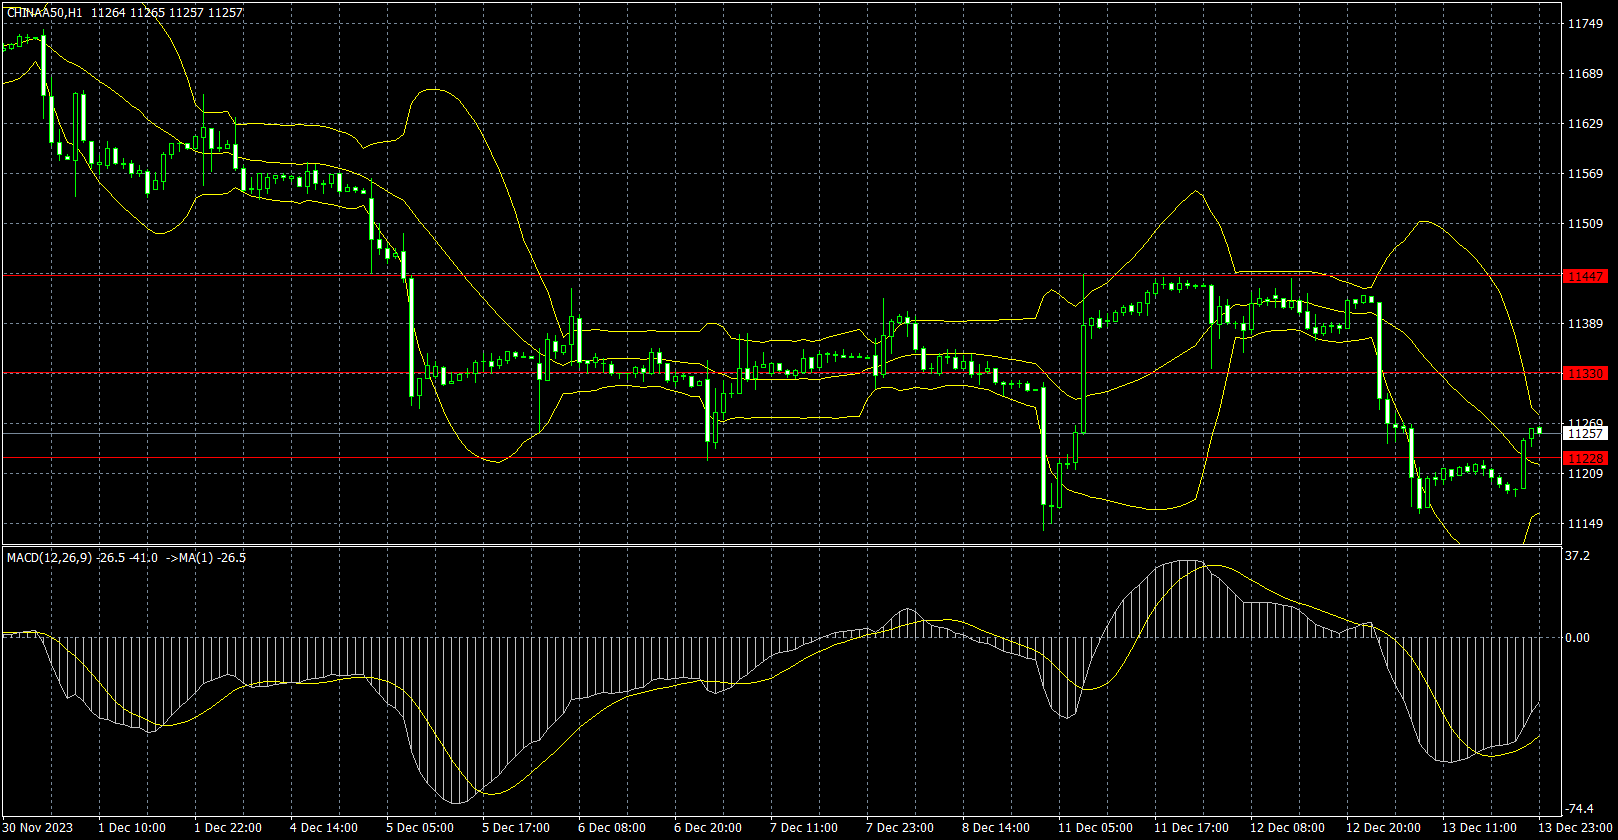
Task: Click the 11 Dec 17:00 time label
Action: [x=1191, y=827]
